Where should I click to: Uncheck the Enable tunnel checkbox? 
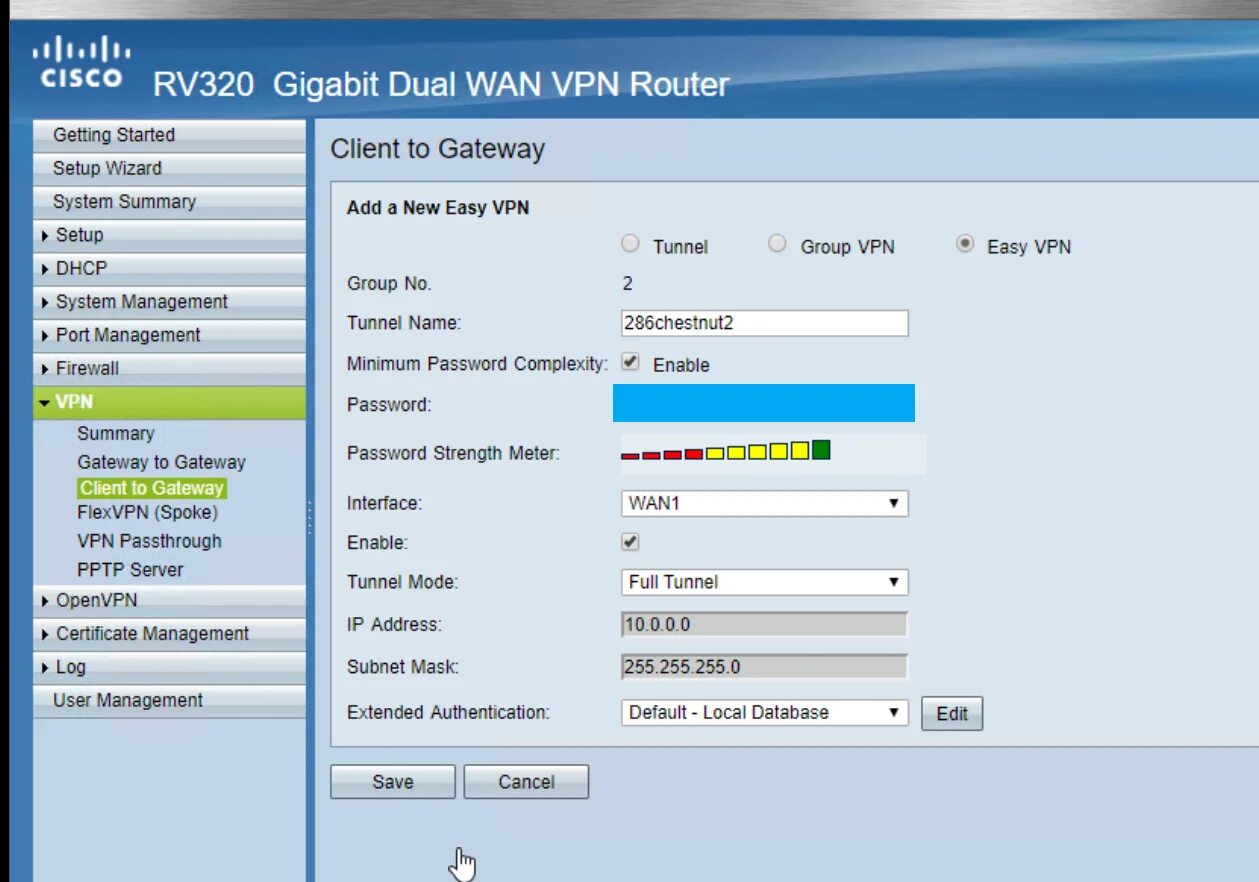tap(630, 542)
